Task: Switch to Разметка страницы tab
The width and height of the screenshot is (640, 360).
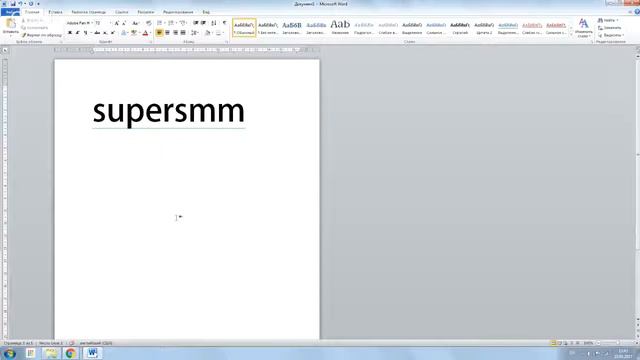Action: [89, 12]
